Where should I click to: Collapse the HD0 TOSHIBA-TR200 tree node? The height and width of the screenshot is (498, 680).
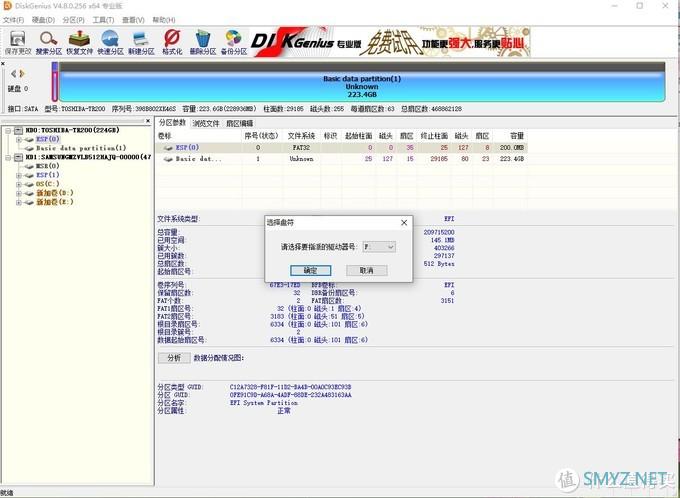pyautogui.click(x=8, y=130)
